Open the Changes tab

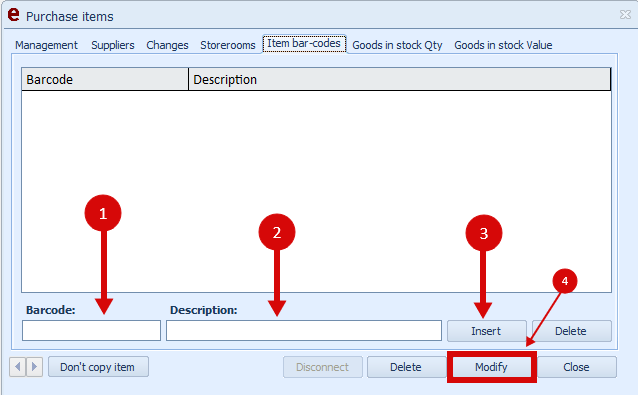pyautogui.click(x=167, y=45)
